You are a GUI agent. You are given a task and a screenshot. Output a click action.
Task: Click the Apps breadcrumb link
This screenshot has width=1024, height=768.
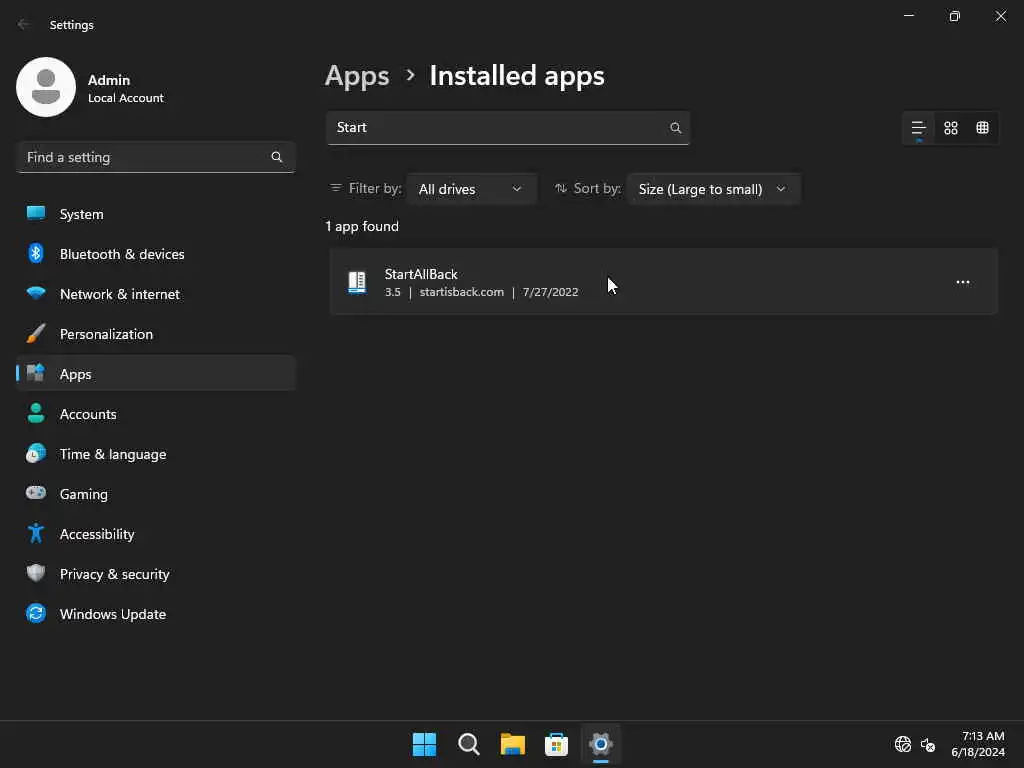[x=357, y=76]
